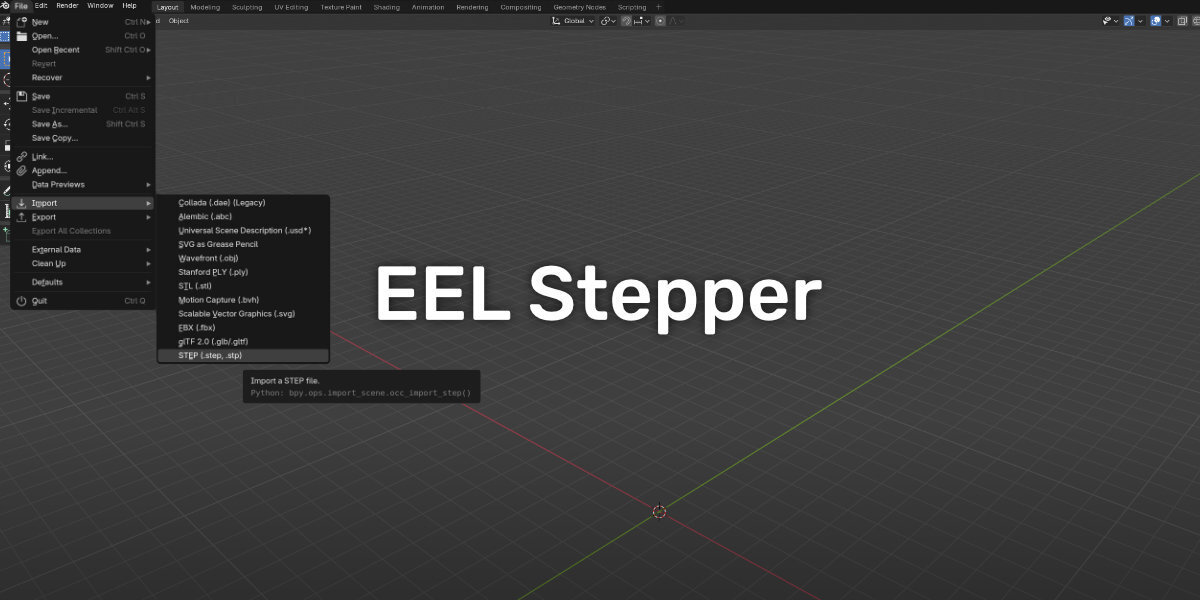The image size is (1200, 600).
Task: Expand the Open Recent submenu
Action: [83, 50]
